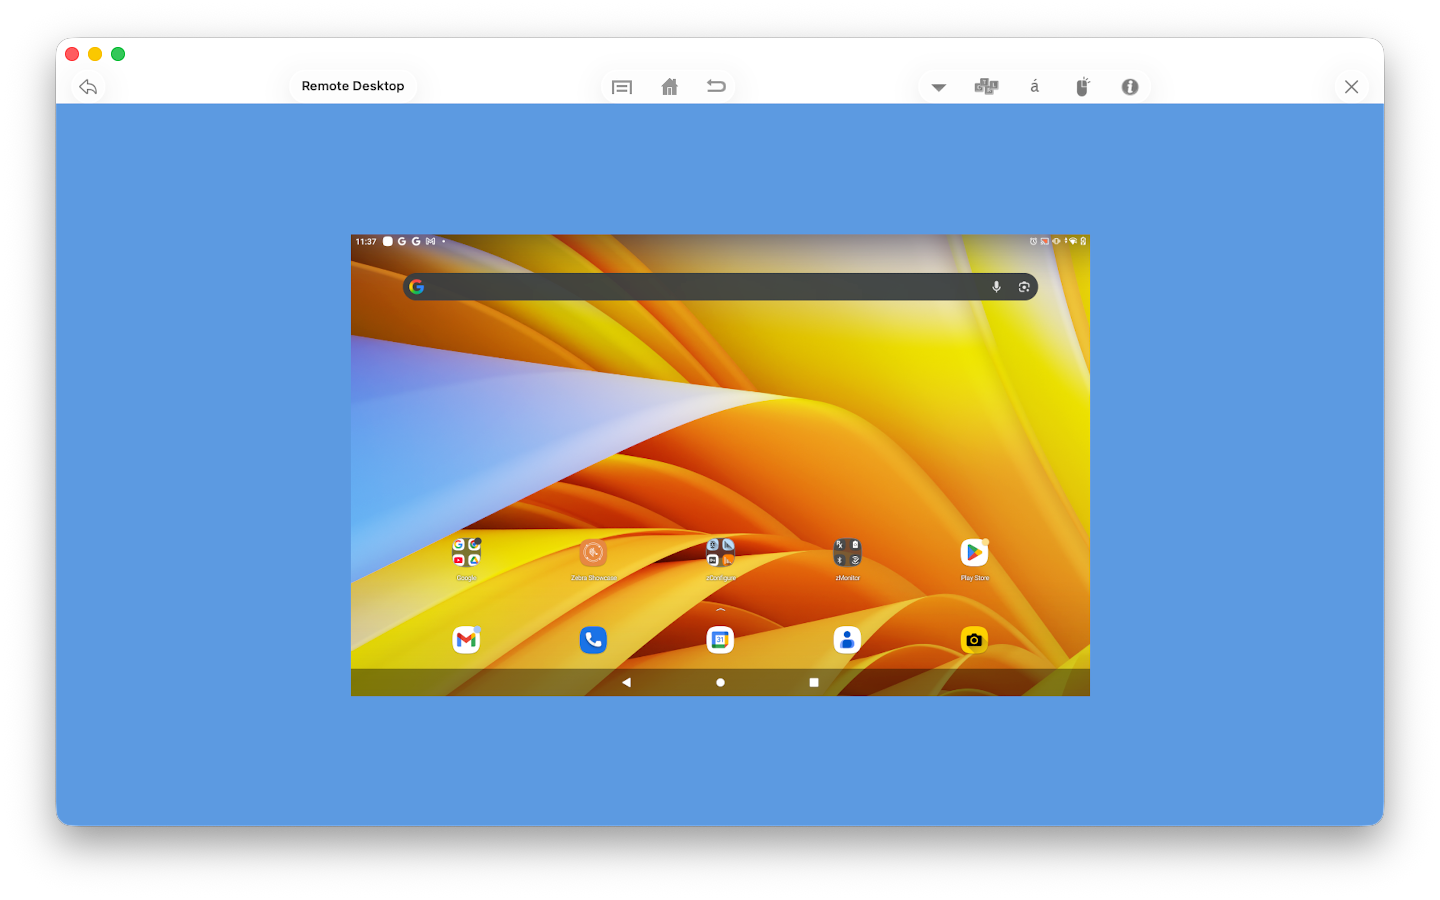Tap the microphone voice search icon
The width and height of the screenshot is (1440, 900).
coord(996,287)
